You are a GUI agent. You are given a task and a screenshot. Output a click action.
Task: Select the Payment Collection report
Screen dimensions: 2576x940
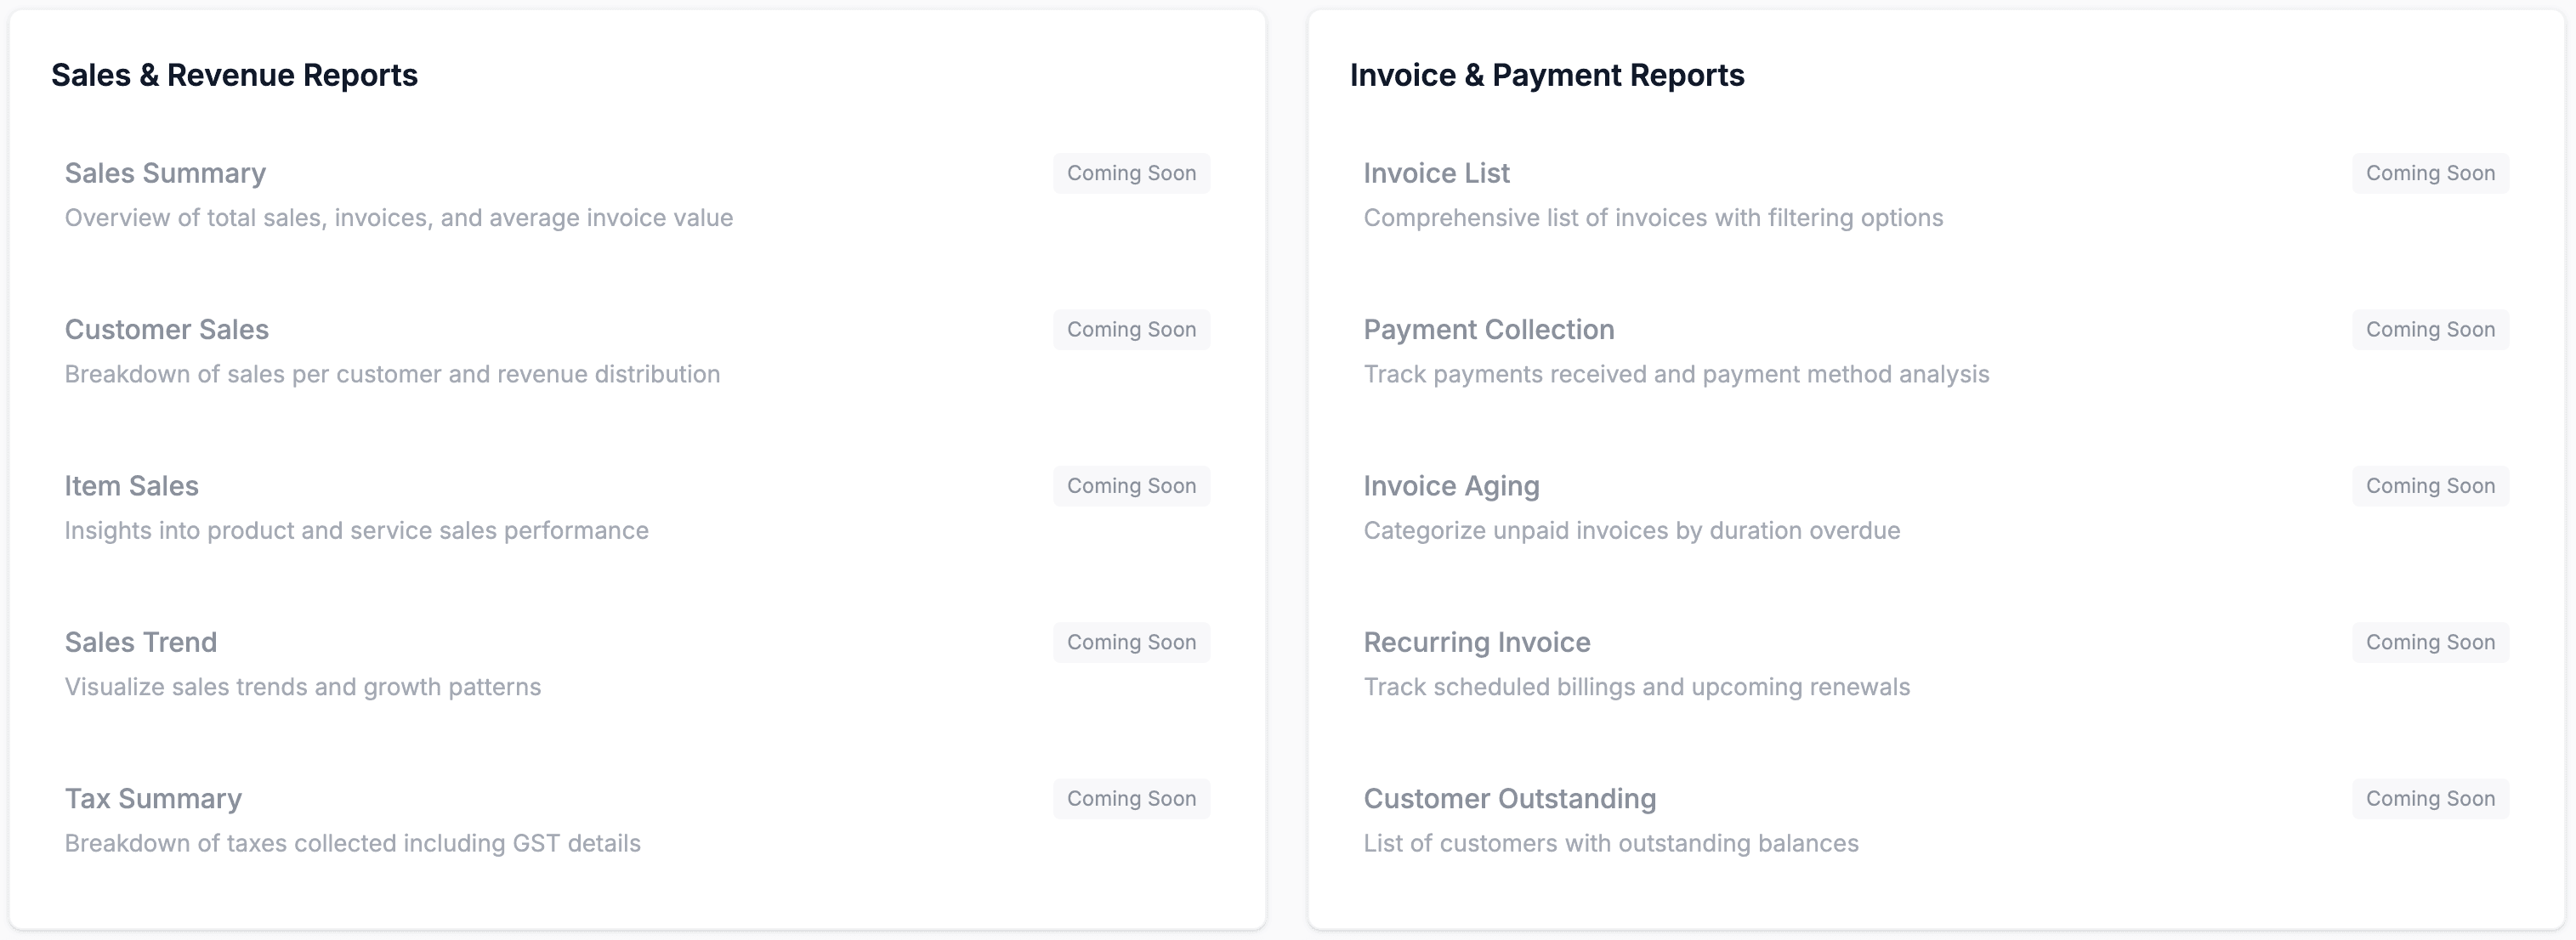tap(1488, 329)
